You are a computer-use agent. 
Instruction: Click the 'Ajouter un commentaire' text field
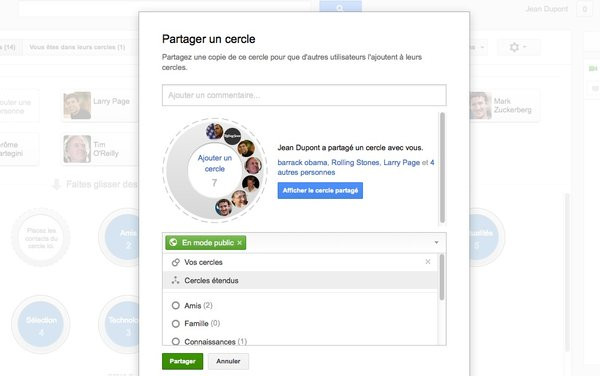(x=304, y=95)
